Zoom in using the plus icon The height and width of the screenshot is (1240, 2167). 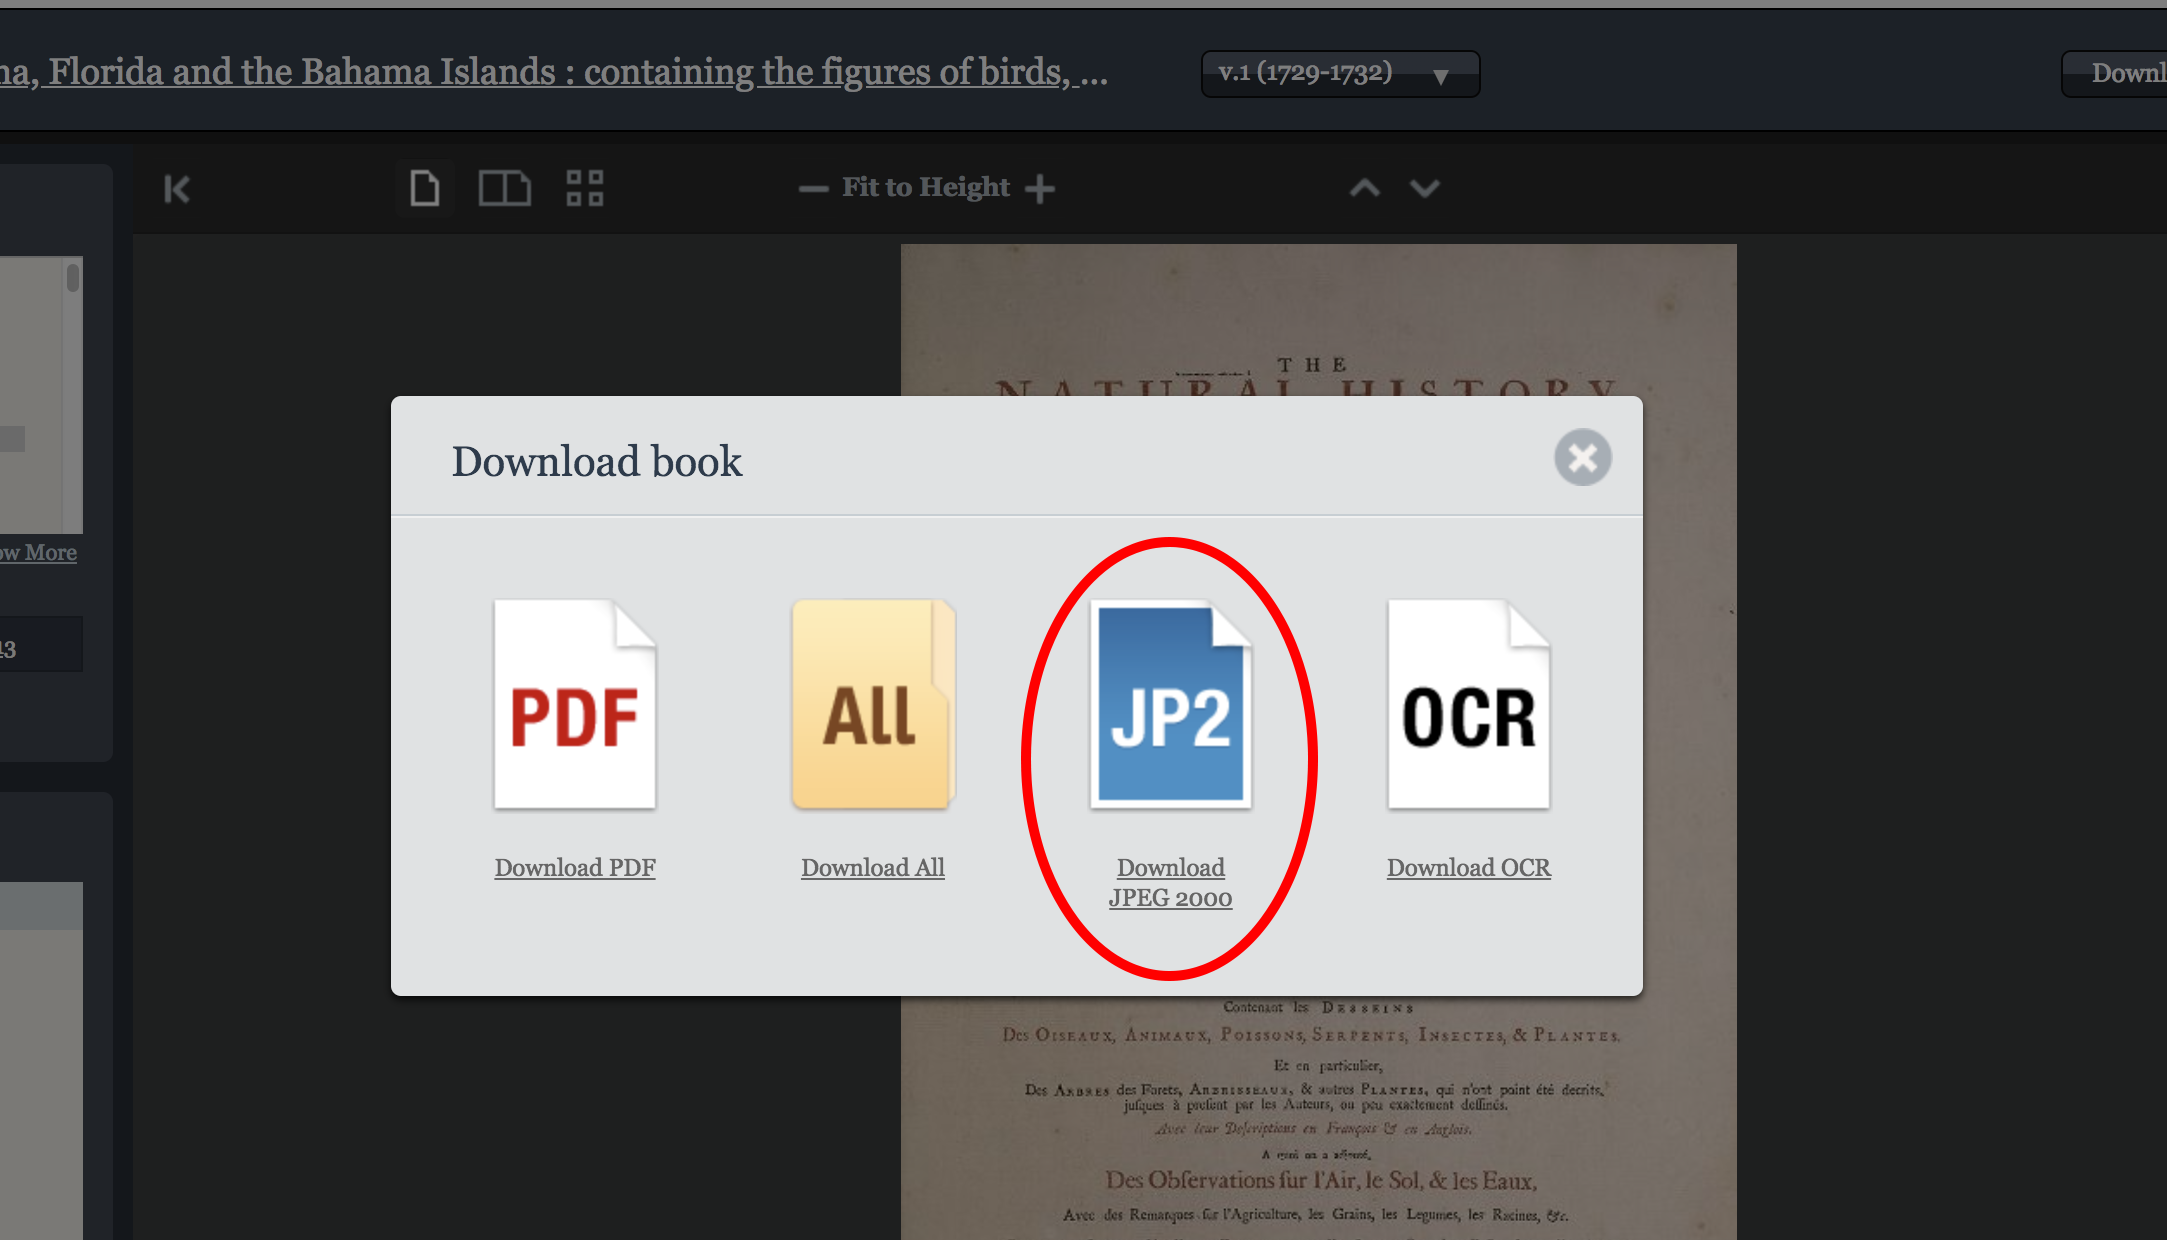click(x=1041, y=188)
